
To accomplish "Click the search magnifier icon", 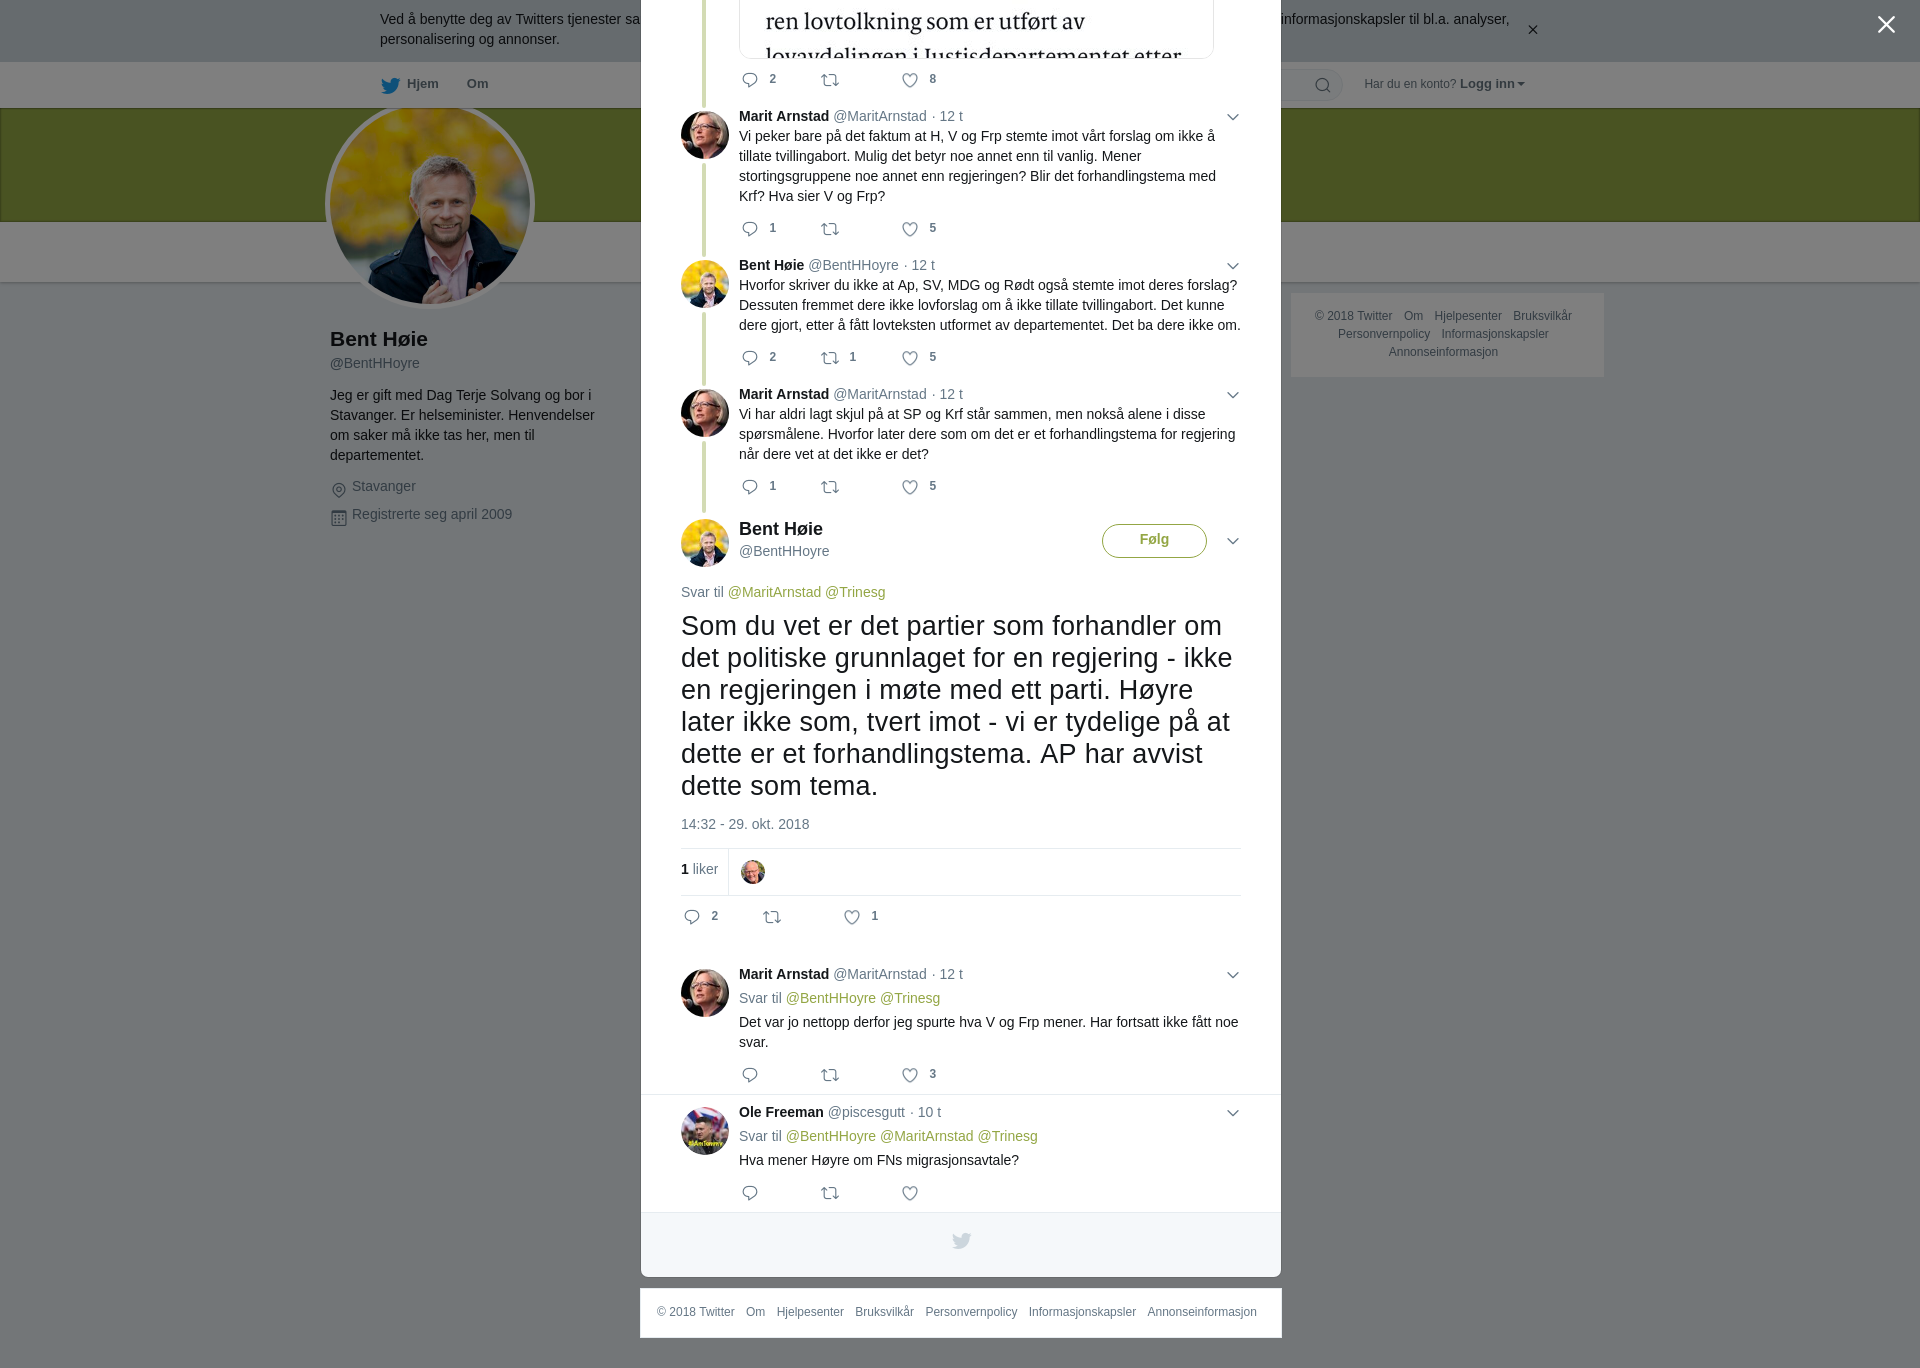I will (1322, 85).
